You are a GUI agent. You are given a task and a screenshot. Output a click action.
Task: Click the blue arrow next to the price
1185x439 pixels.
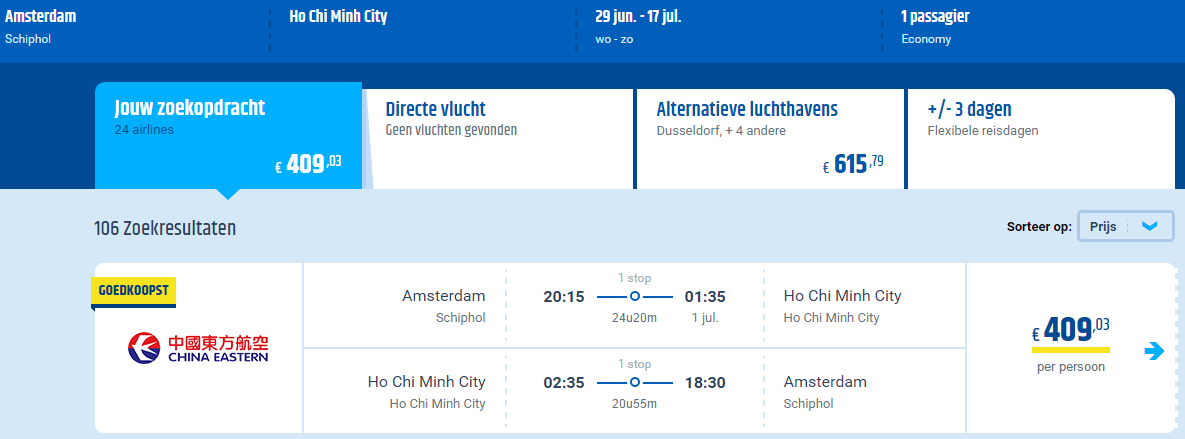[1154, 351]
